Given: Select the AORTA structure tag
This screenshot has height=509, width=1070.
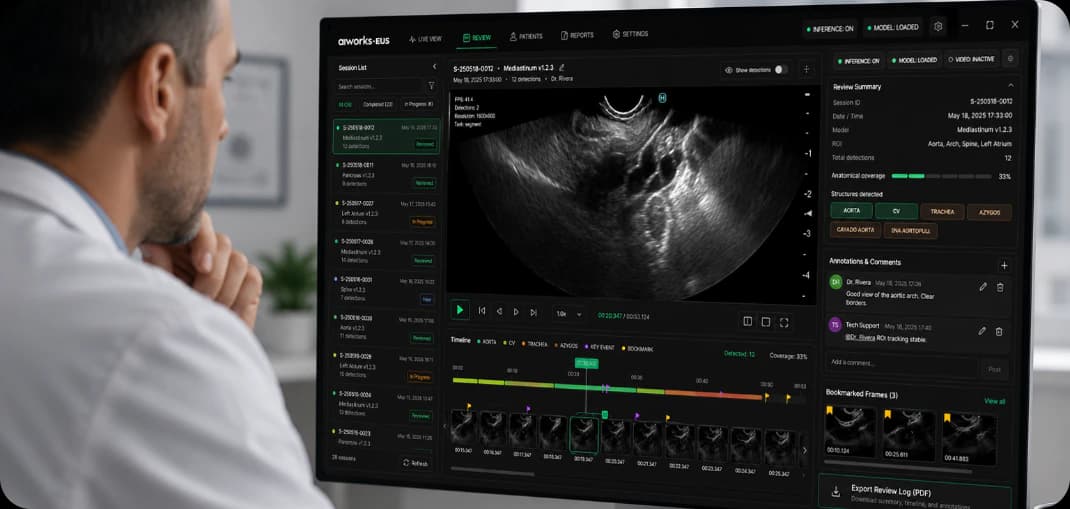Looking at the screenshot, I should 851,212.
